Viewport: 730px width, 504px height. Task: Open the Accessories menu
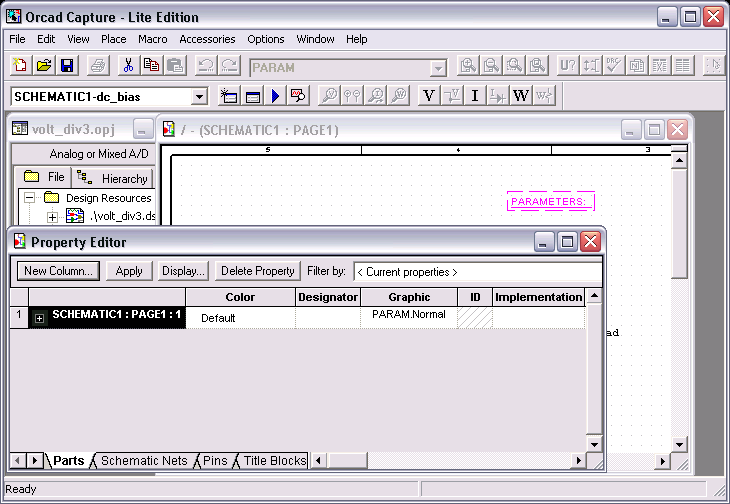pyautogui.click(x=207, y=39)
